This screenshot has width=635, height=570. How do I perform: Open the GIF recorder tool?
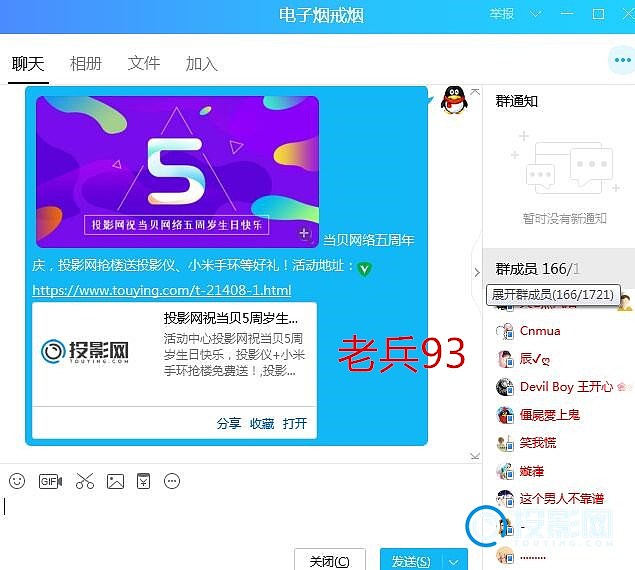click(50, 481)
